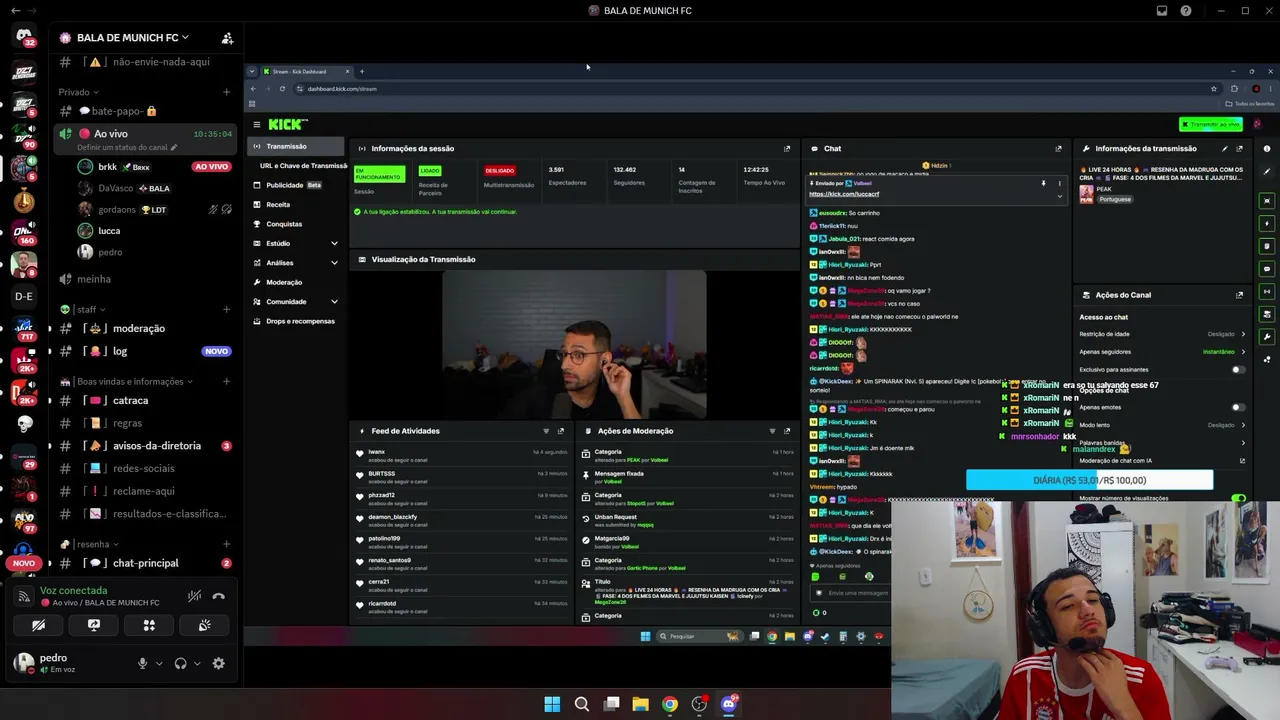Pop out Ações do Canal panel
Image resolution: width=1280 pixels, height=720 pixels.
(1239, 295)
